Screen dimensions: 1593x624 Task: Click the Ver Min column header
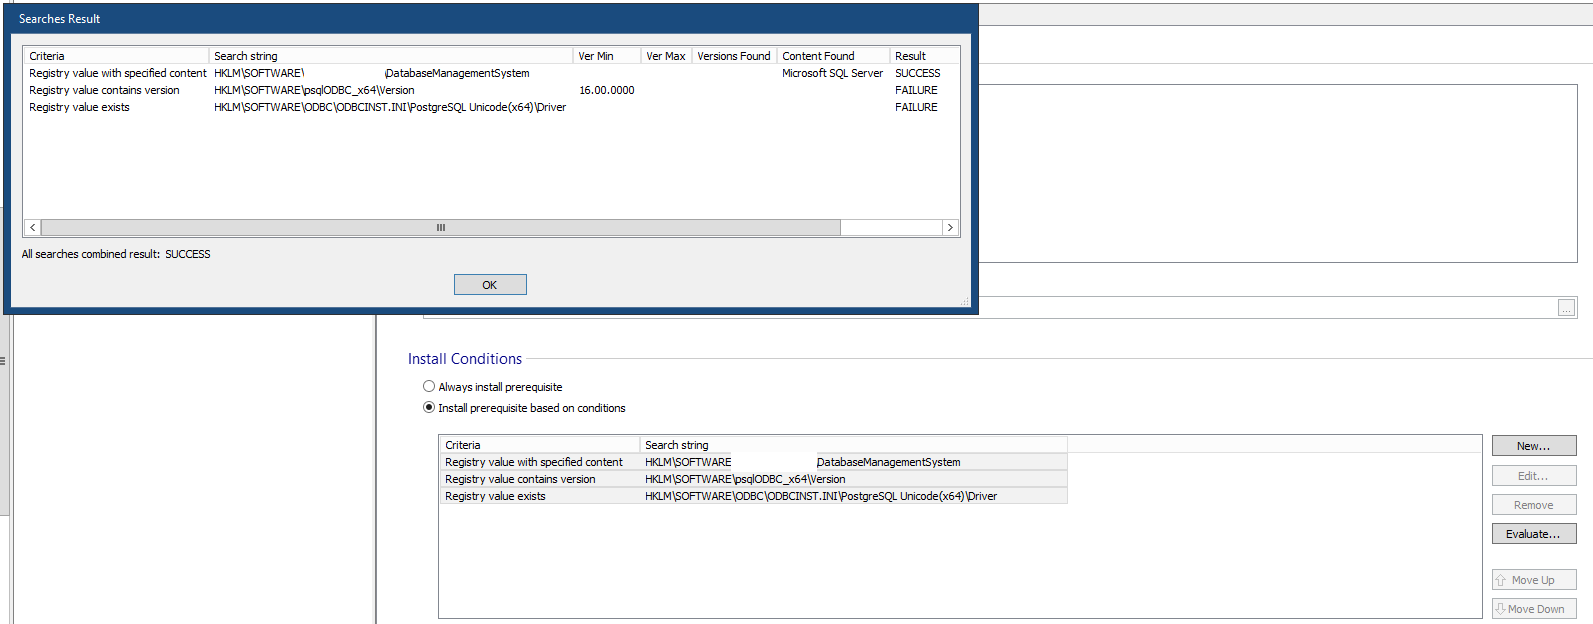click(x=606, y=56)
